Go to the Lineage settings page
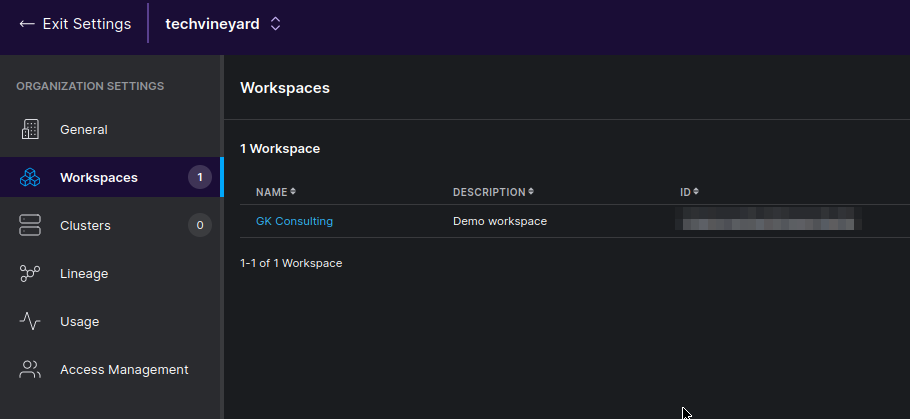 click(84, 273)
